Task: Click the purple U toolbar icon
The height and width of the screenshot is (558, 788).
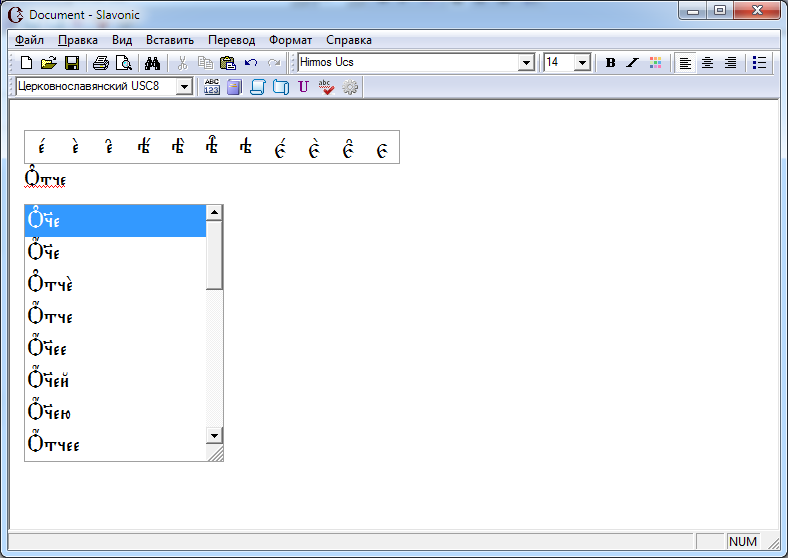Action: (303, 87)
